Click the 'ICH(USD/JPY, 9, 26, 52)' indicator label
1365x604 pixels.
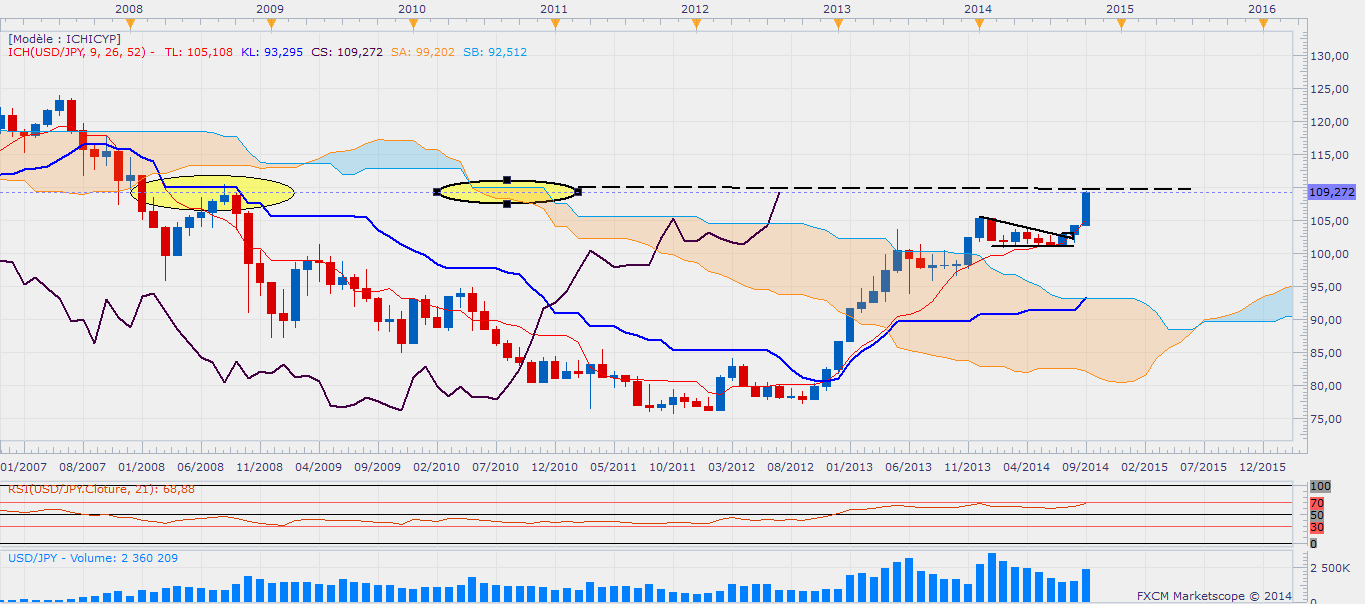[x=75, y=52]
